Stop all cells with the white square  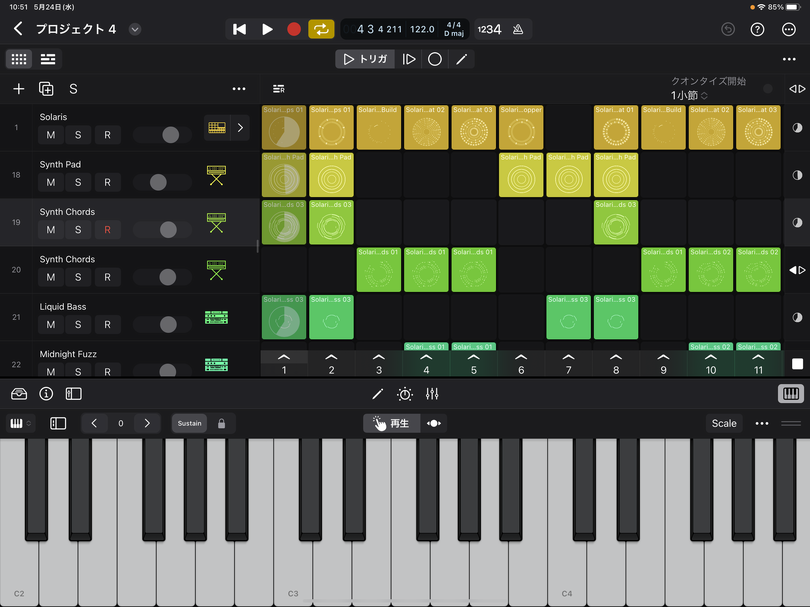(797, 364)
